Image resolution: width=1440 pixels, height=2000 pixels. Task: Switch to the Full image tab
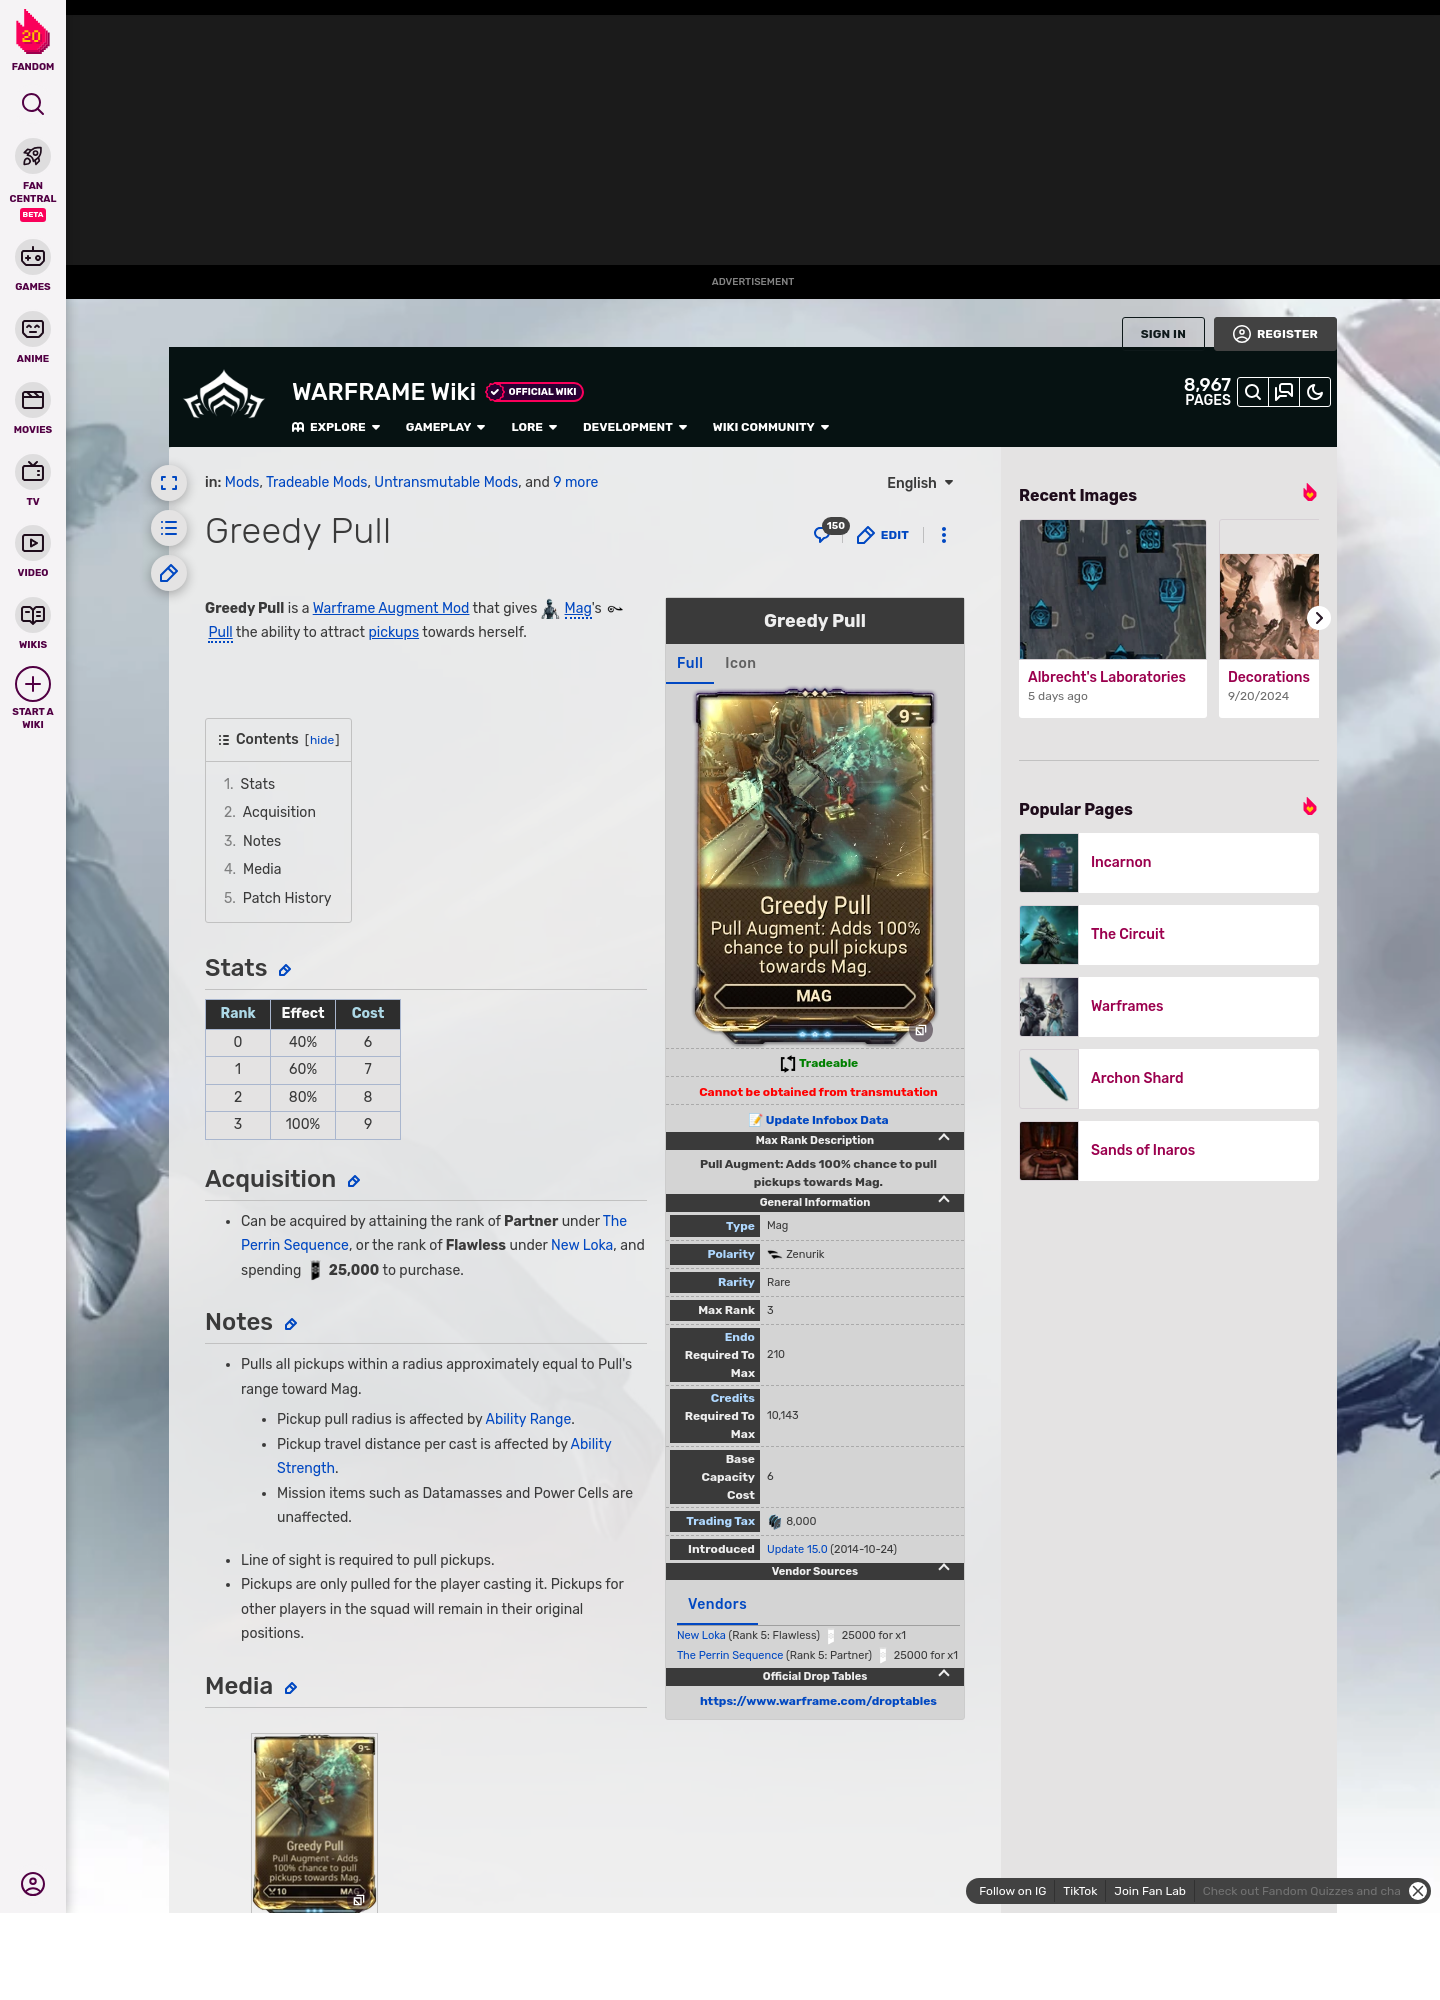click(690, 663)
